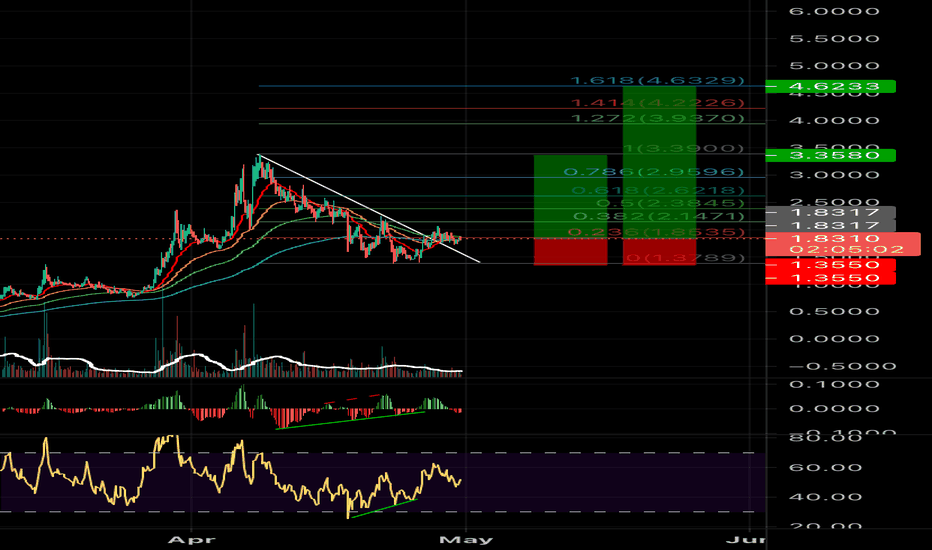Click the 0.5000 label on the price scale
932x550 pixels.
point(834,312)
